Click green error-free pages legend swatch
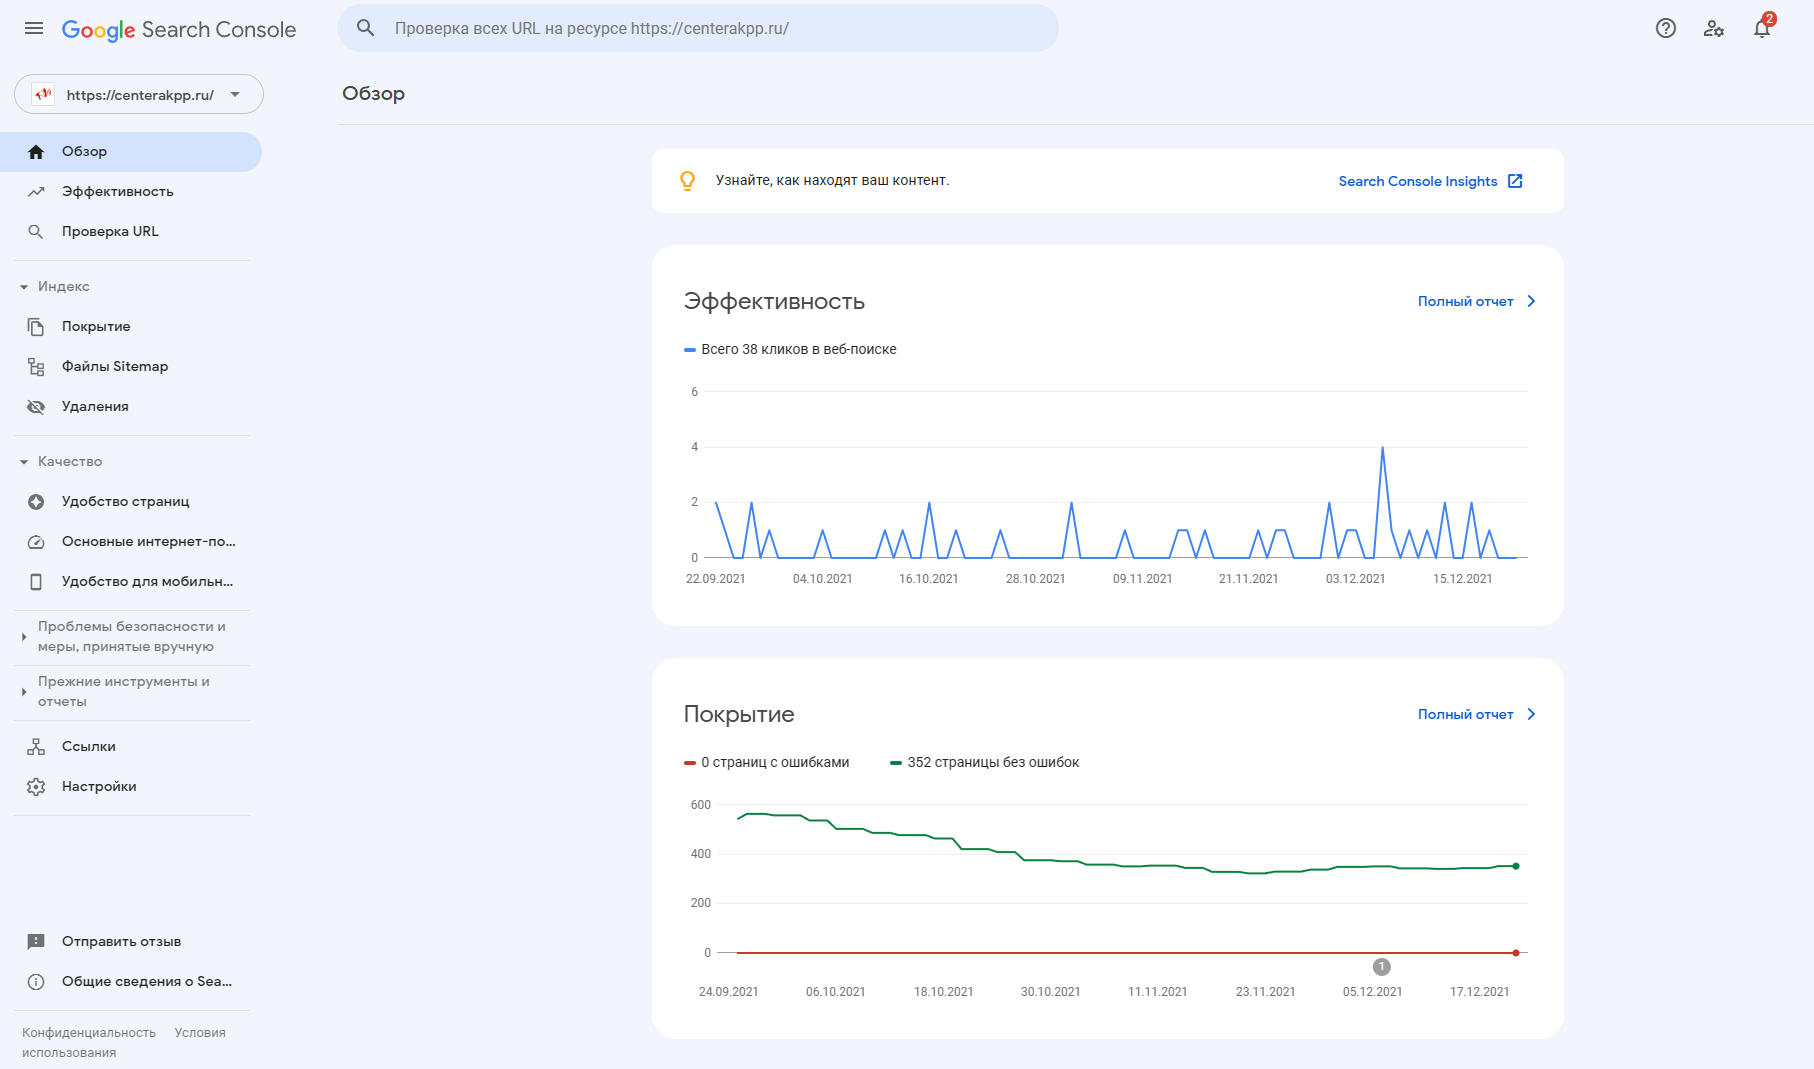 [896, 763]
